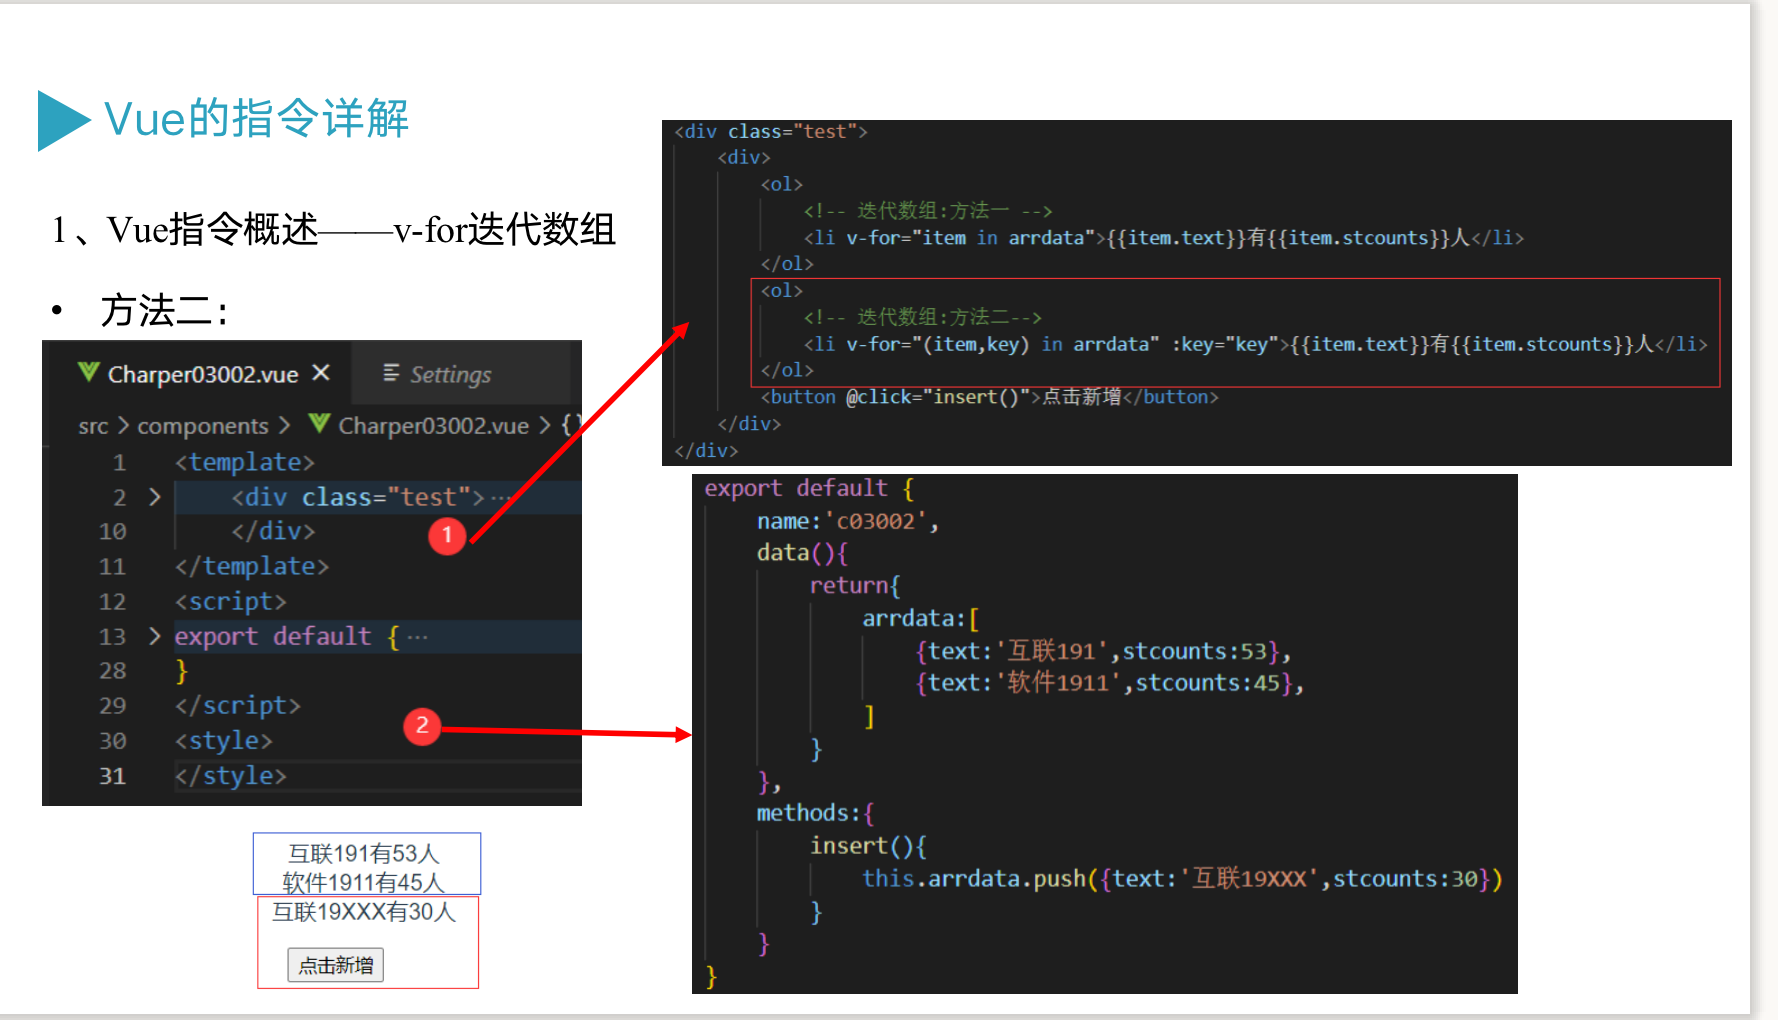Image resolution: width=1778 pixels, height=1020 pixels.
Task: Click the 点击新增 button in the preview
Action: point(335,965)
